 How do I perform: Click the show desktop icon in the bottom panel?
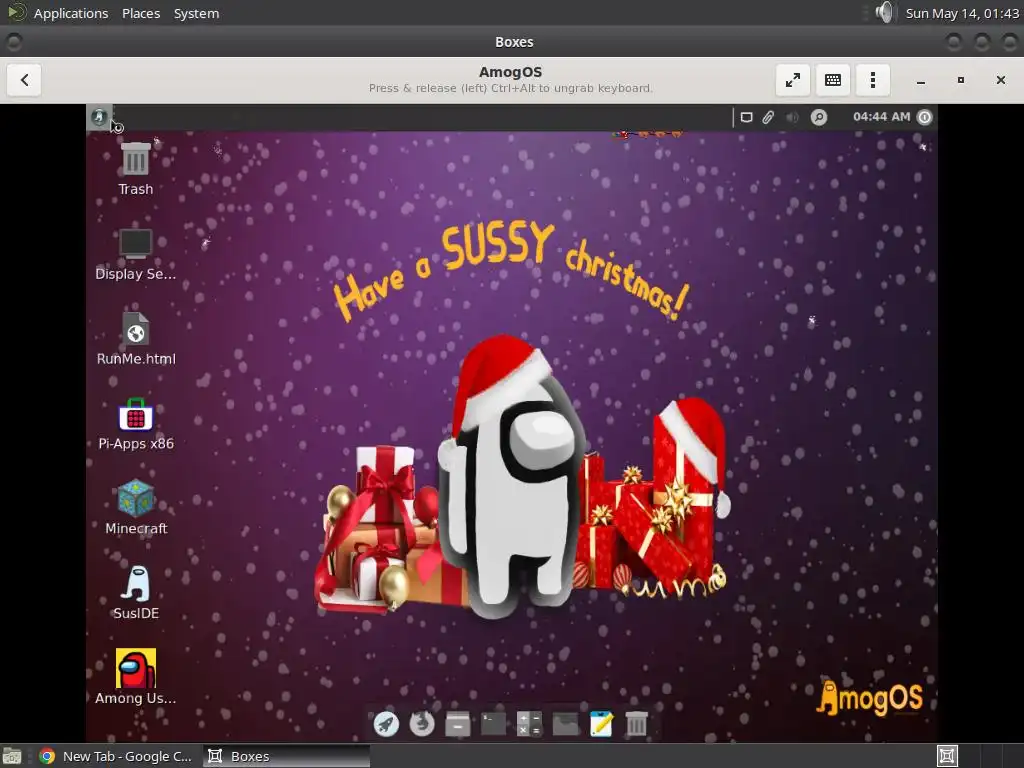tap(12, 756)
